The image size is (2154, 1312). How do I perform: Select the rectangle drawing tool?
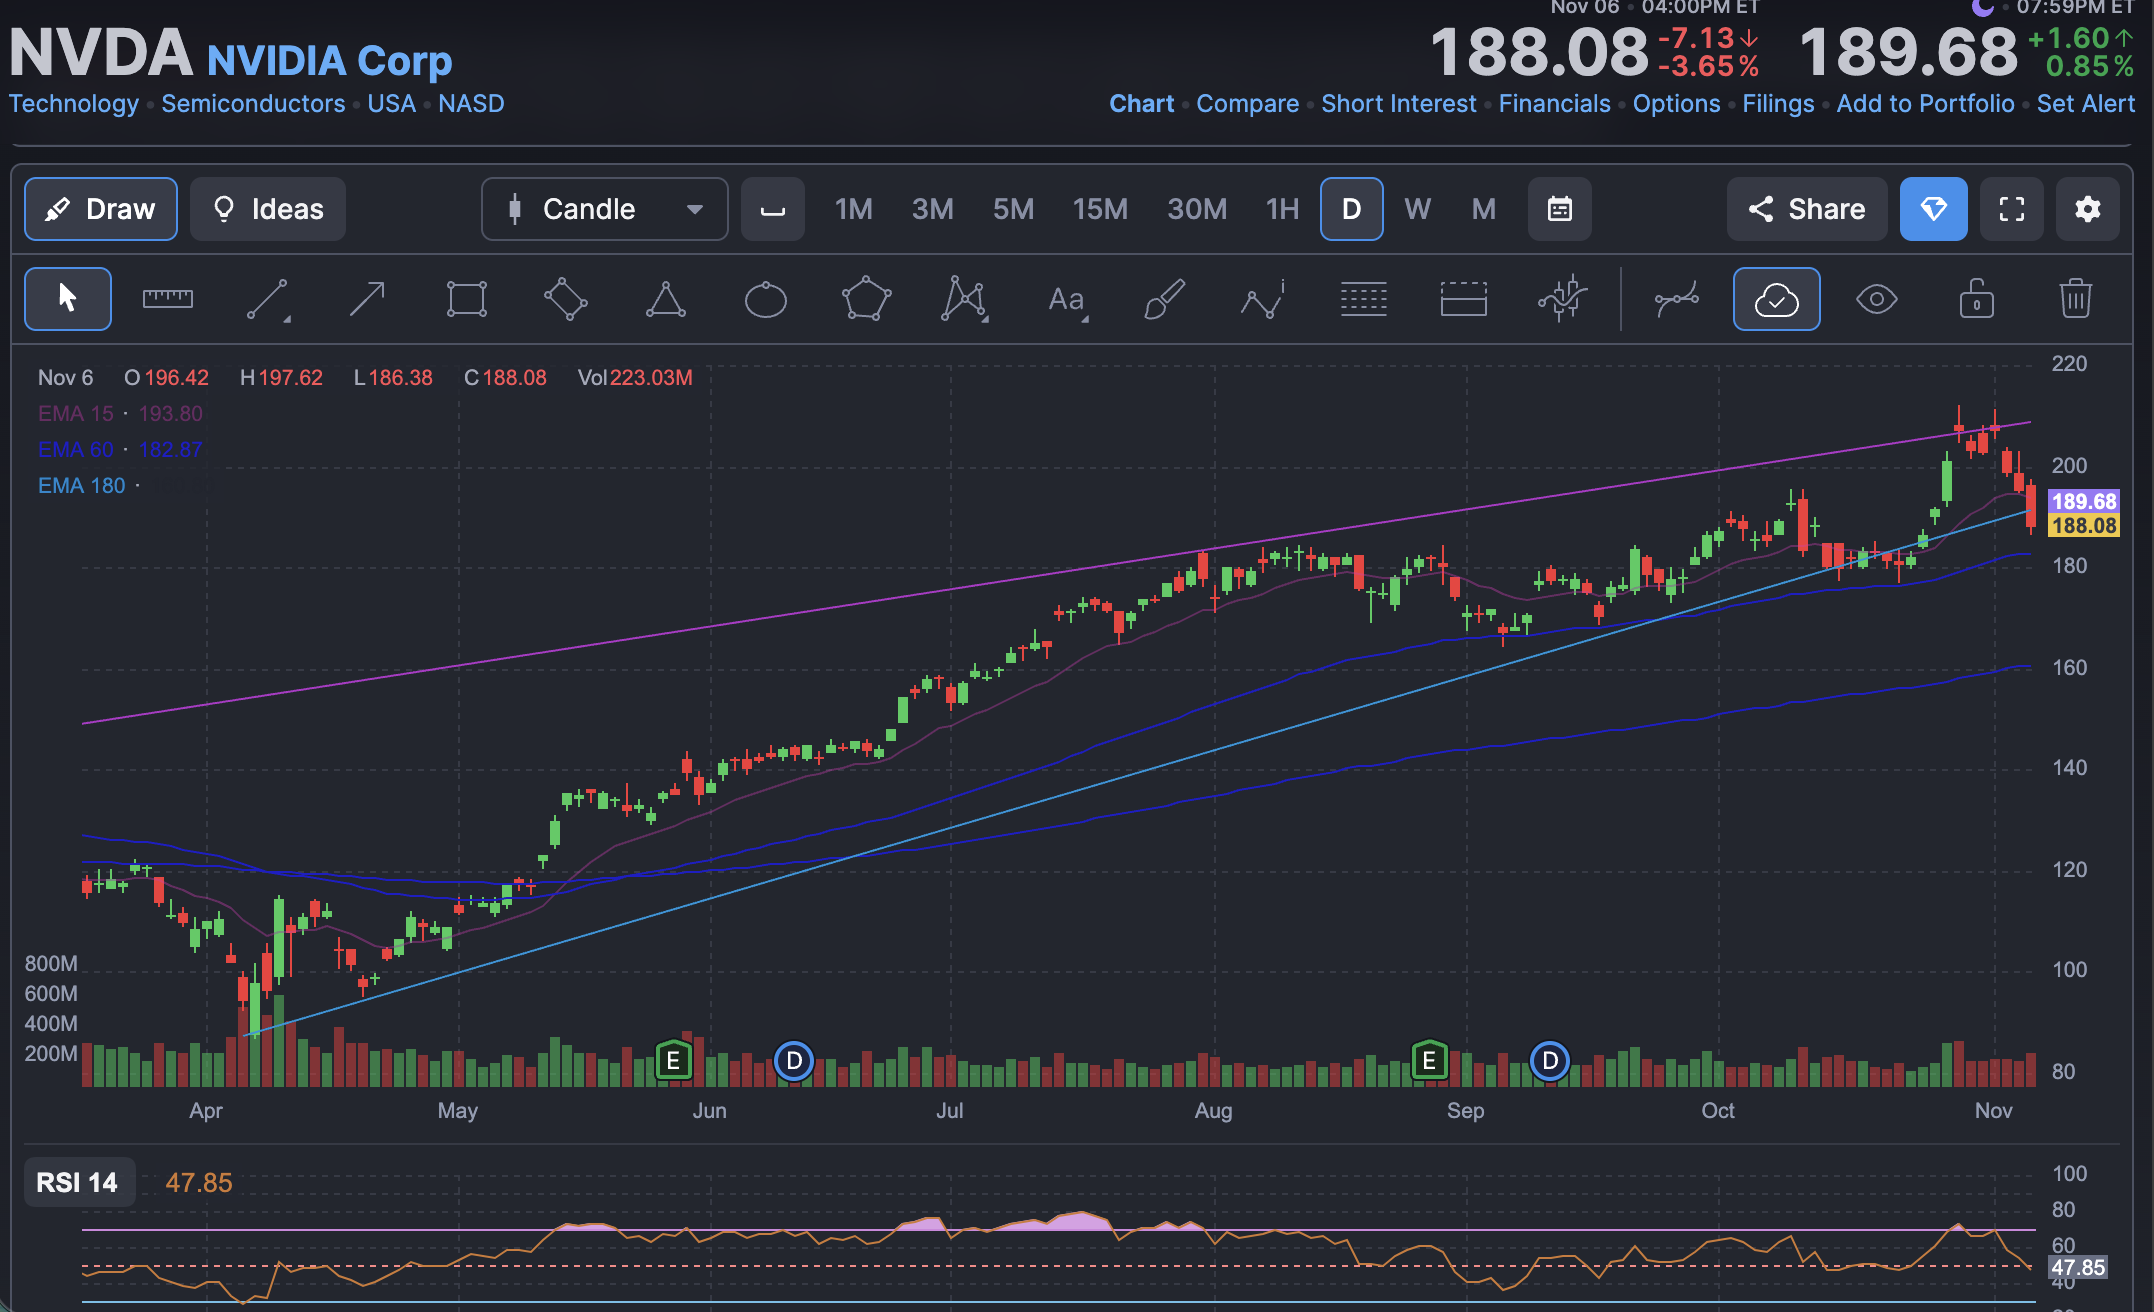(x=467, y=299)
